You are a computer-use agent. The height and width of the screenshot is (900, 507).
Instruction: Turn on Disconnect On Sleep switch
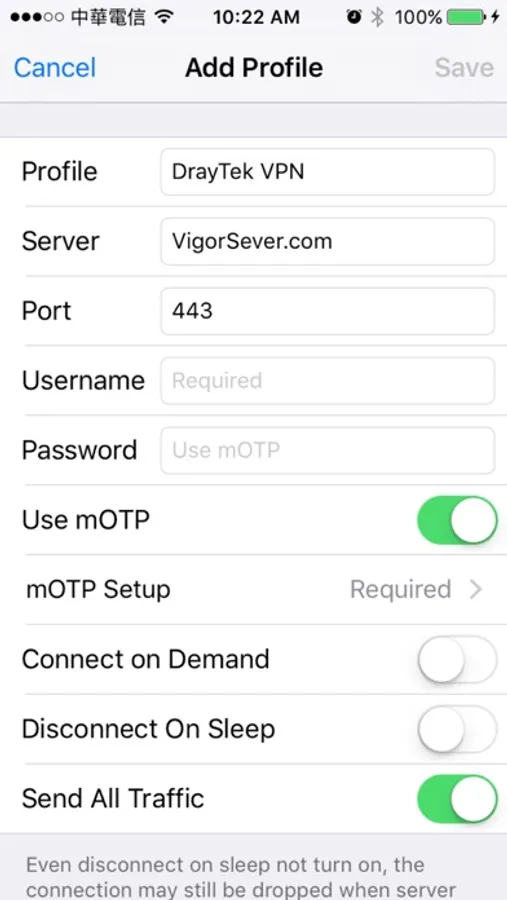(x=457, y=729)
